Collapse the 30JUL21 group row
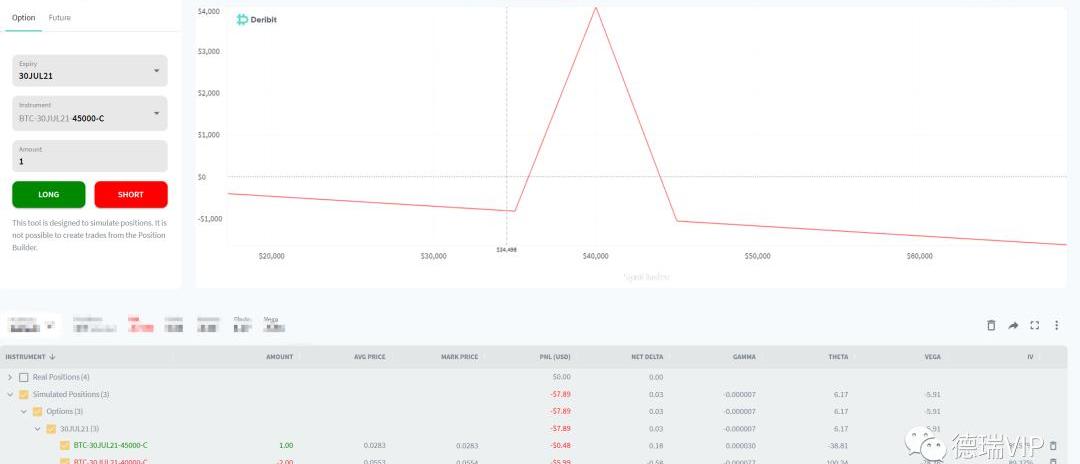 pyautogui.click(x=38, y=428)
